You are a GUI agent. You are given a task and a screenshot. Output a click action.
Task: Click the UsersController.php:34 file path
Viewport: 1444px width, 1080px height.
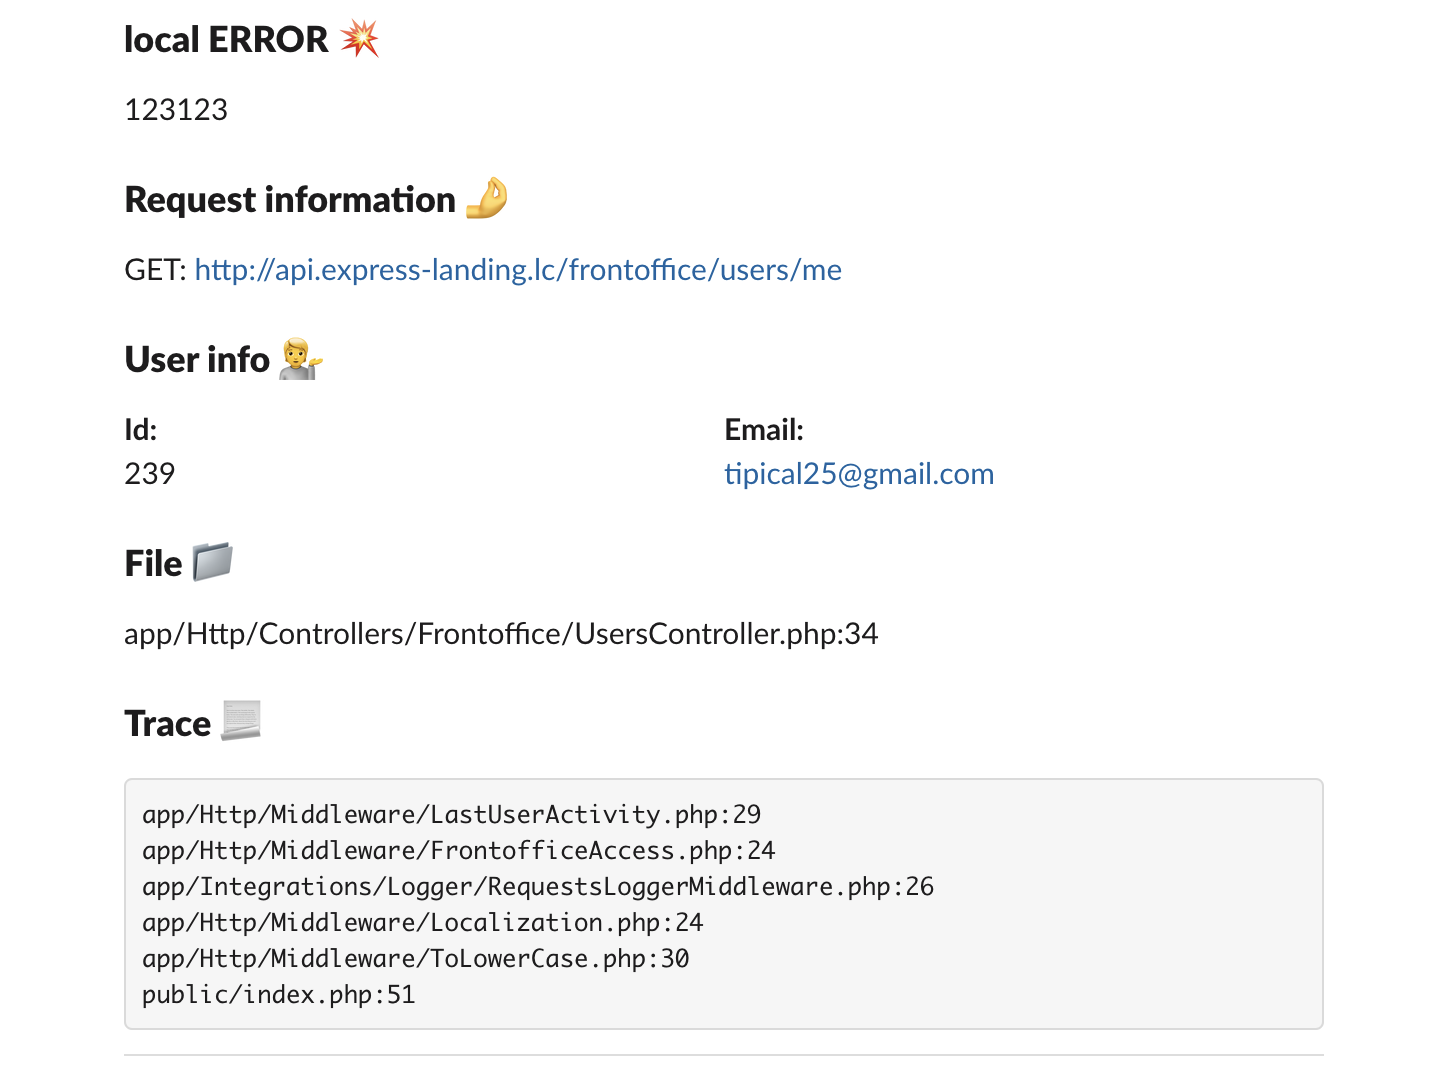[x=501, y=634]
